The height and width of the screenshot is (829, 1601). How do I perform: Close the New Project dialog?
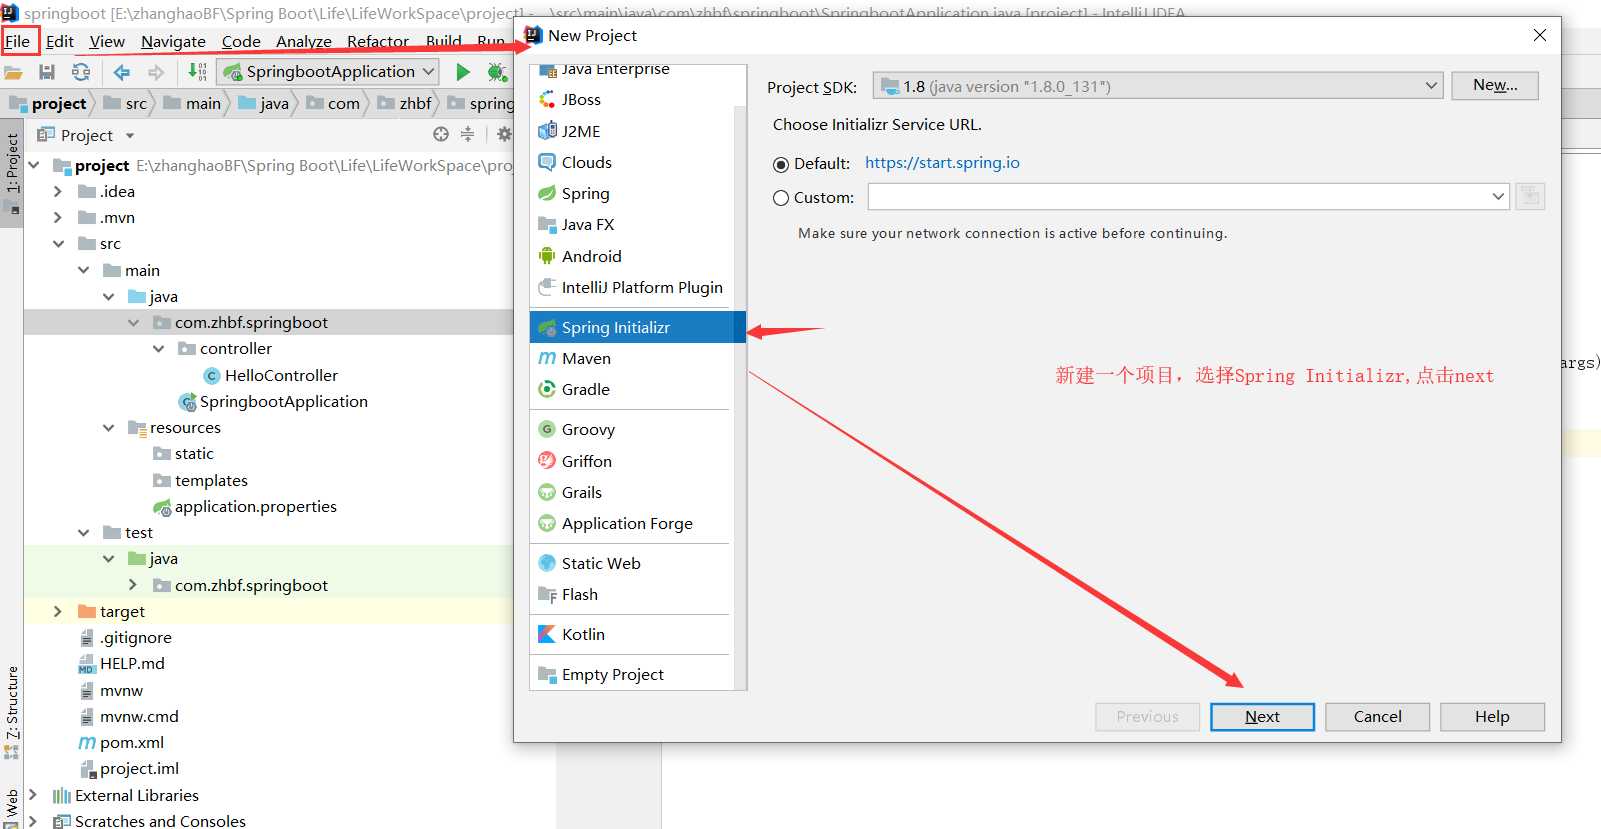pyautogui.click(x=1540, y=35)
